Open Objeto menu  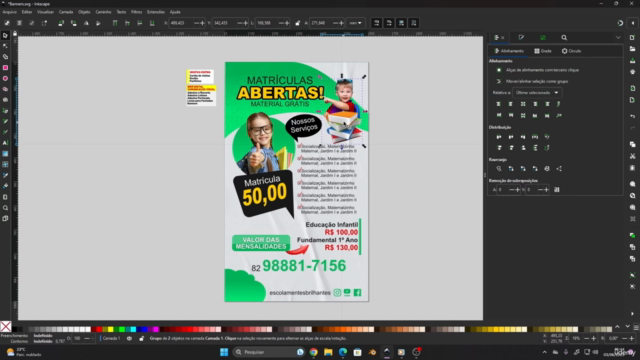tap(84, 12)
